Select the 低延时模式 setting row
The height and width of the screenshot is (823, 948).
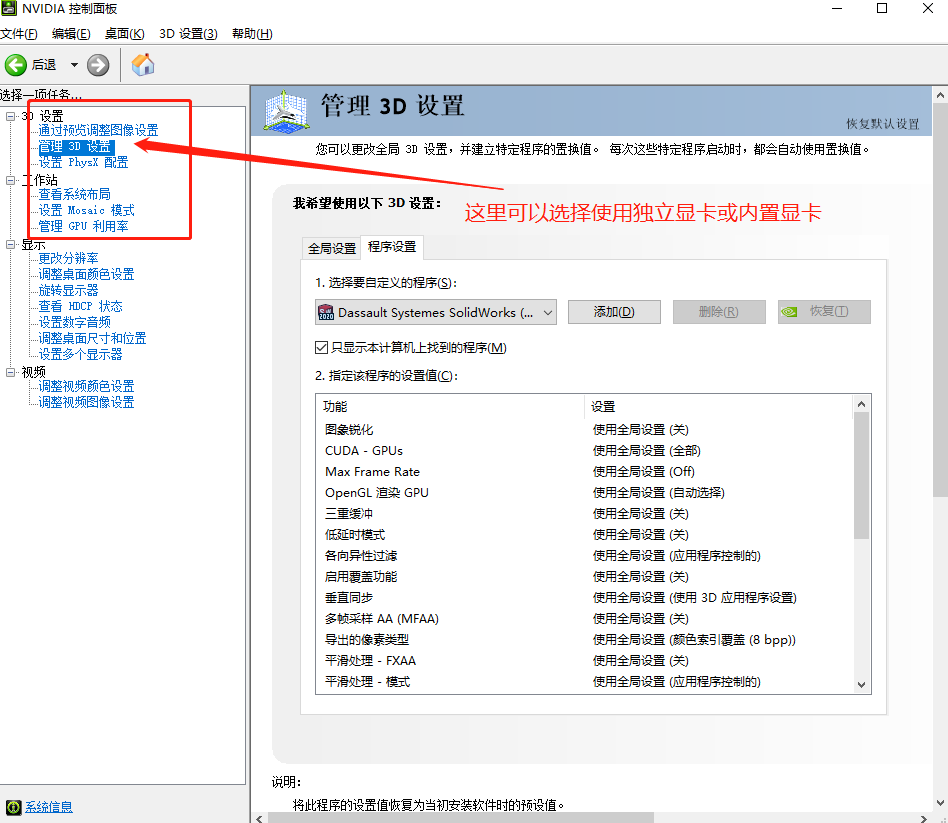click(584, 535)
